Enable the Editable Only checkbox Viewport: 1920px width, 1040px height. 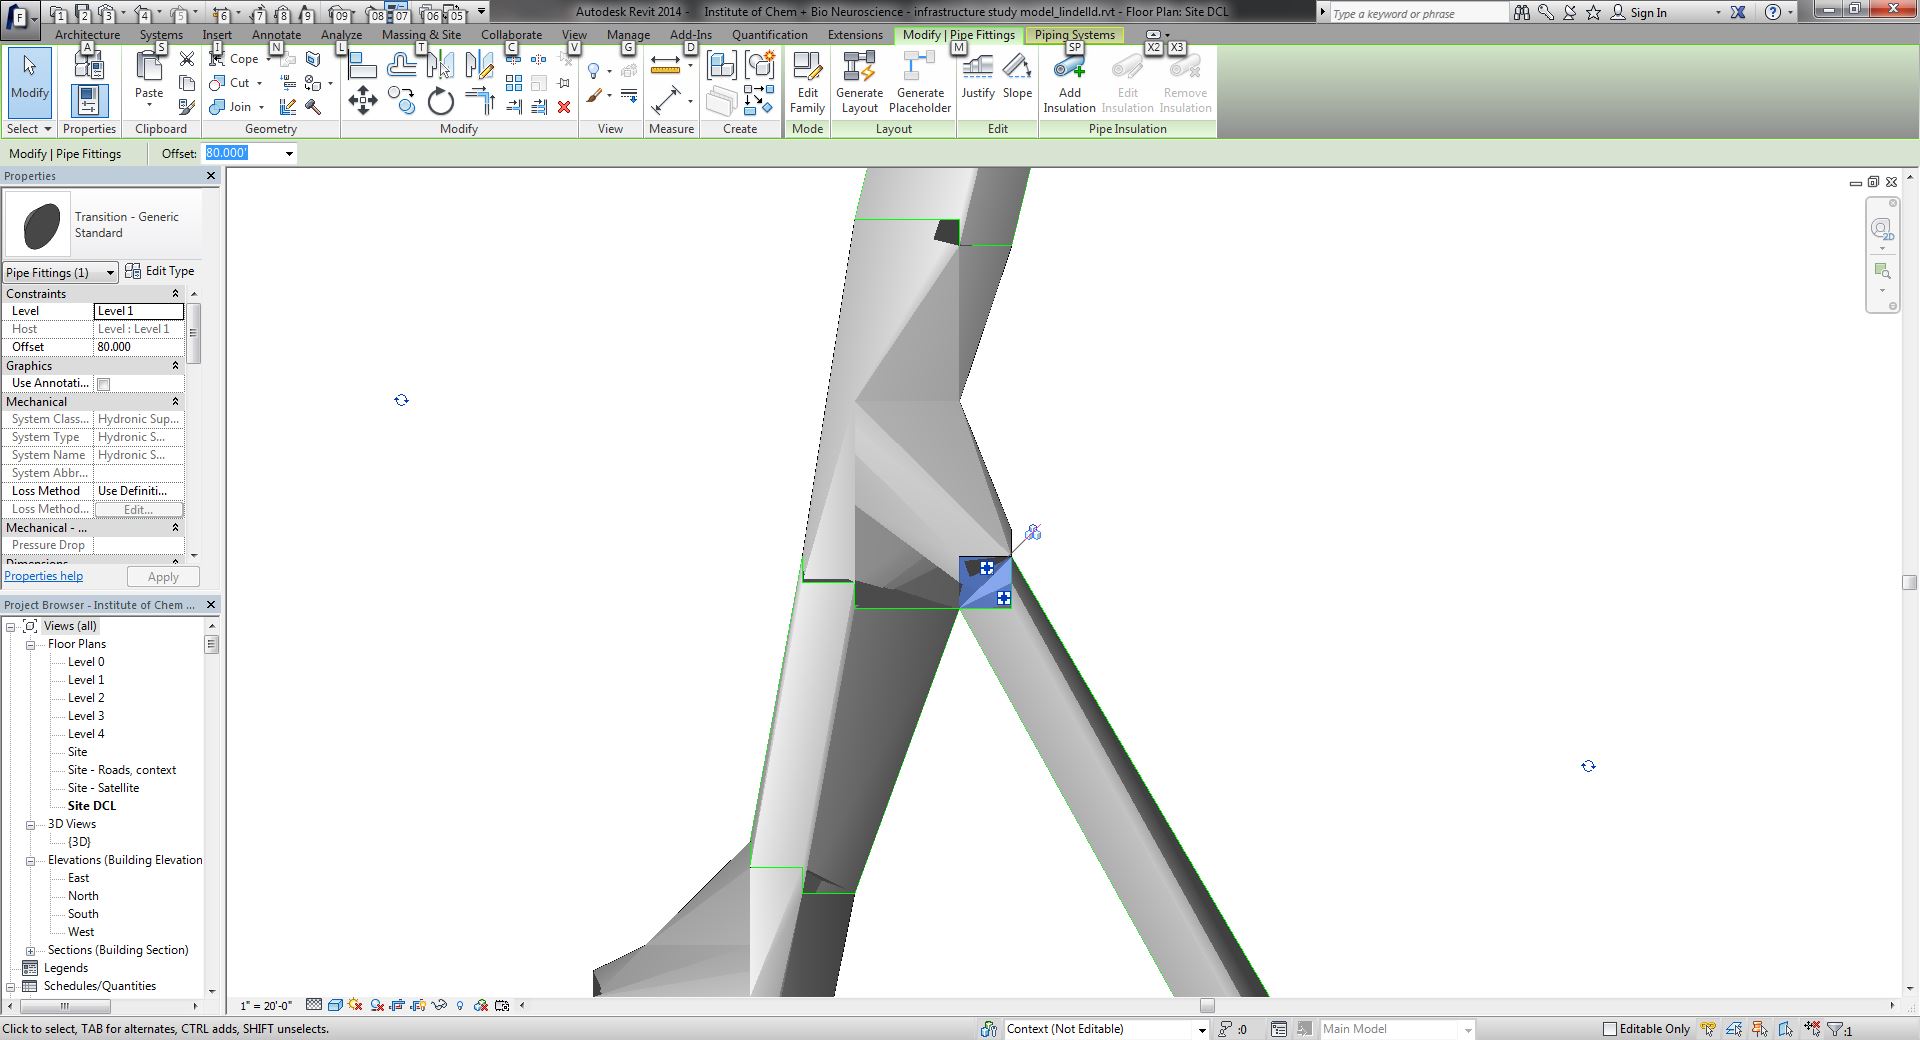[1609, 1029]
